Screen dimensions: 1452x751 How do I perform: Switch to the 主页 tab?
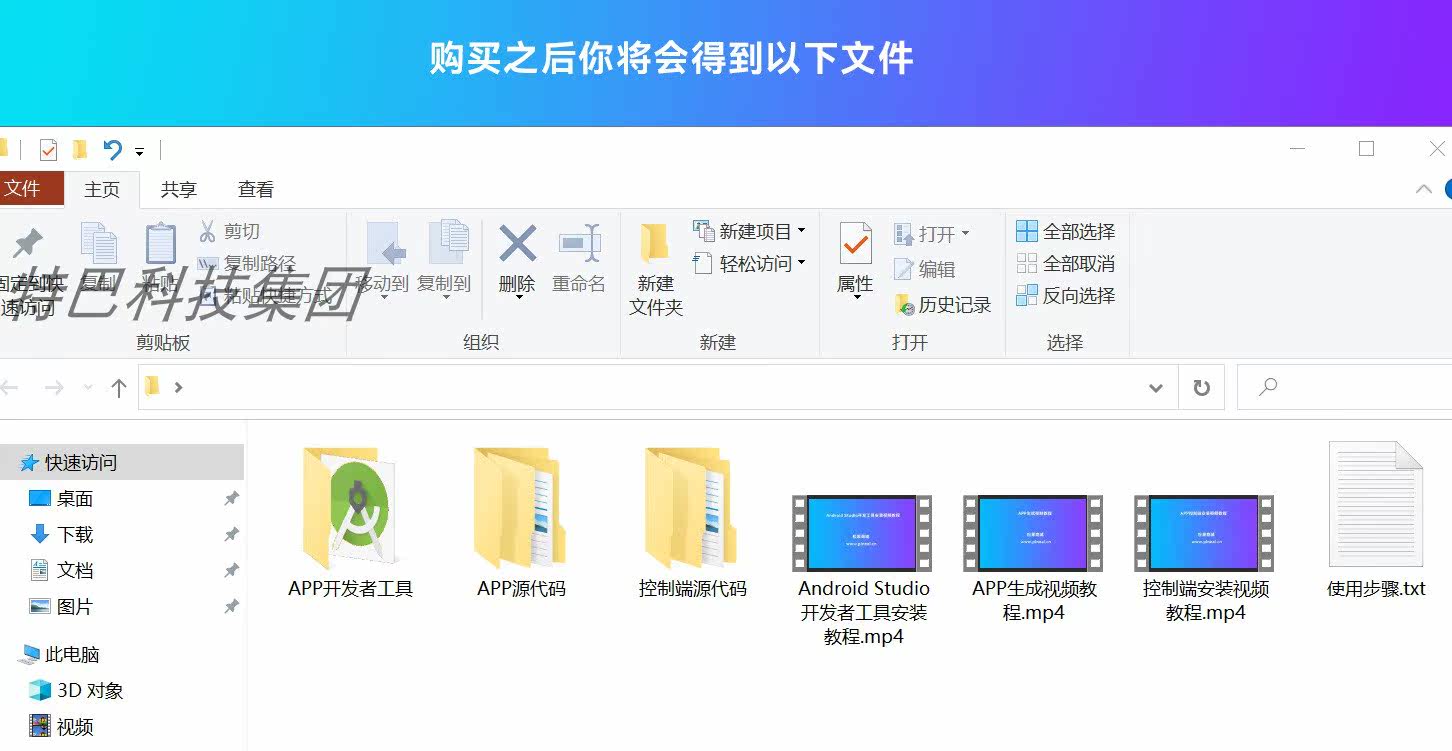102,189
